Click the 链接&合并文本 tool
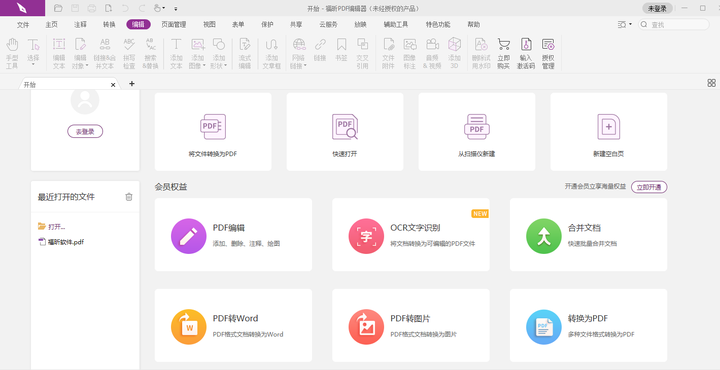 105,53
